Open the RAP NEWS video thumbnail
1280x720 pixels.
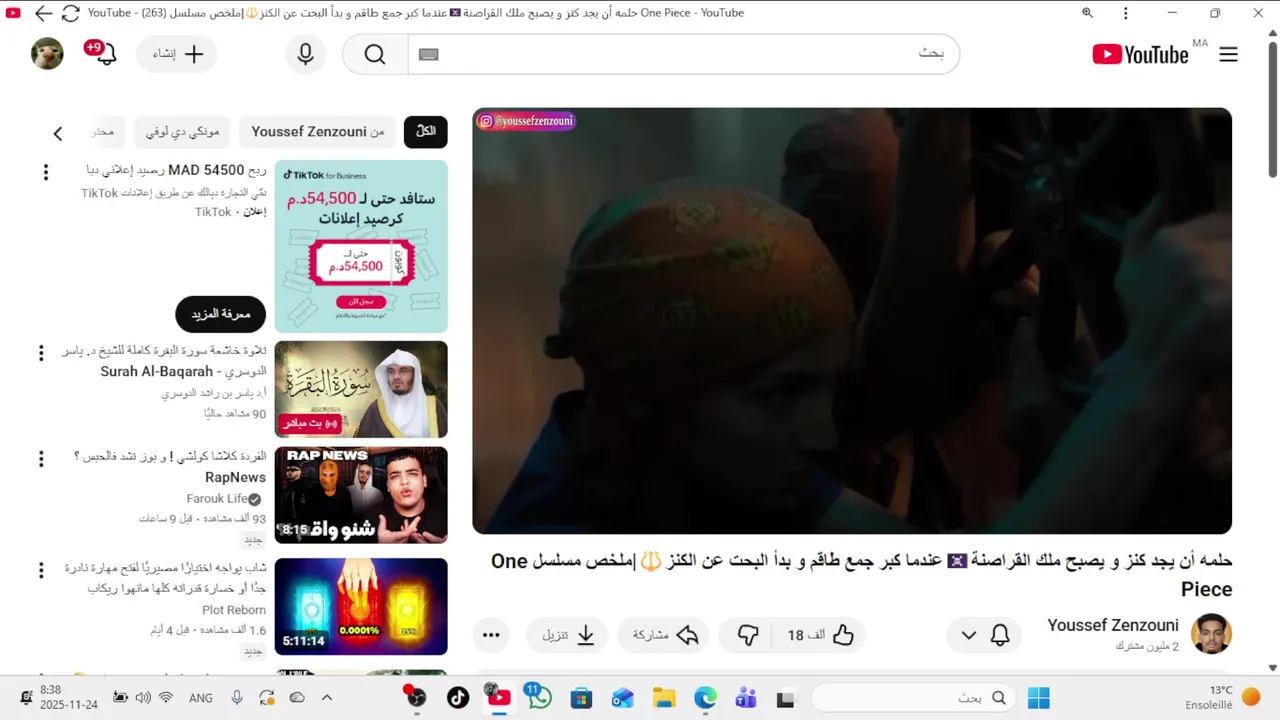(x=361, y=495)
